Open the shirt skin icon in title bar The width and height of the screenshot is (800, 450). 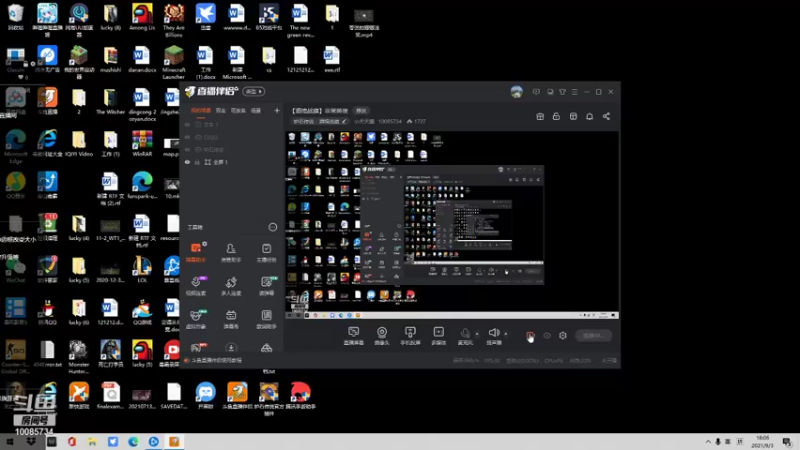pyautogui.click(x=562, y=92)
